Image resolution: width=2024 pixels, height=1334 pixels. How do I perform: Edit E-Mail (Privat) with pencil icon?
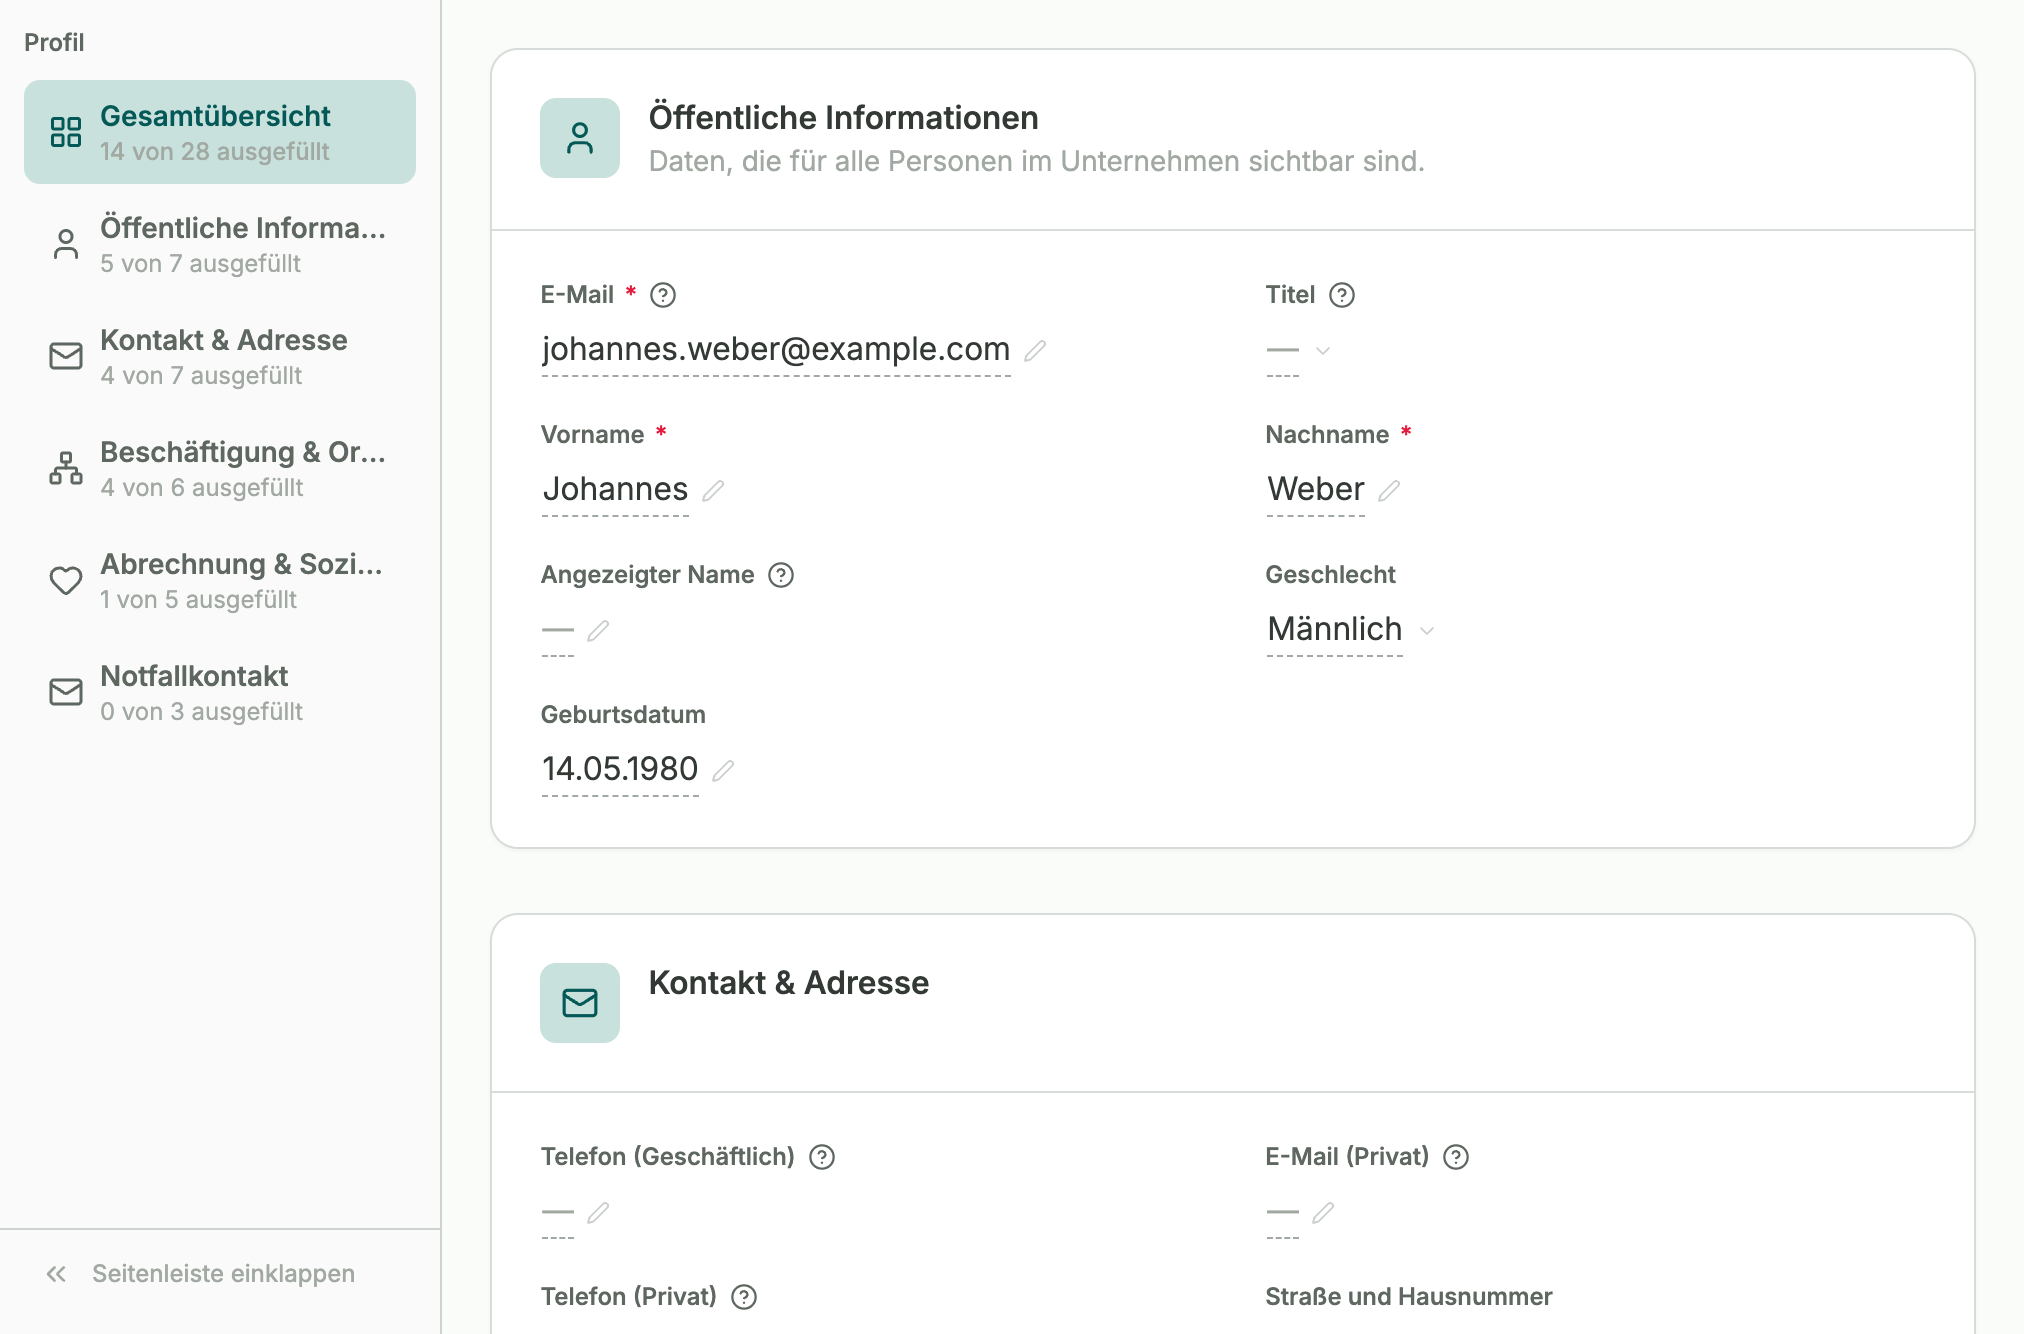pyautogui.click(x=1323, y=1212)
